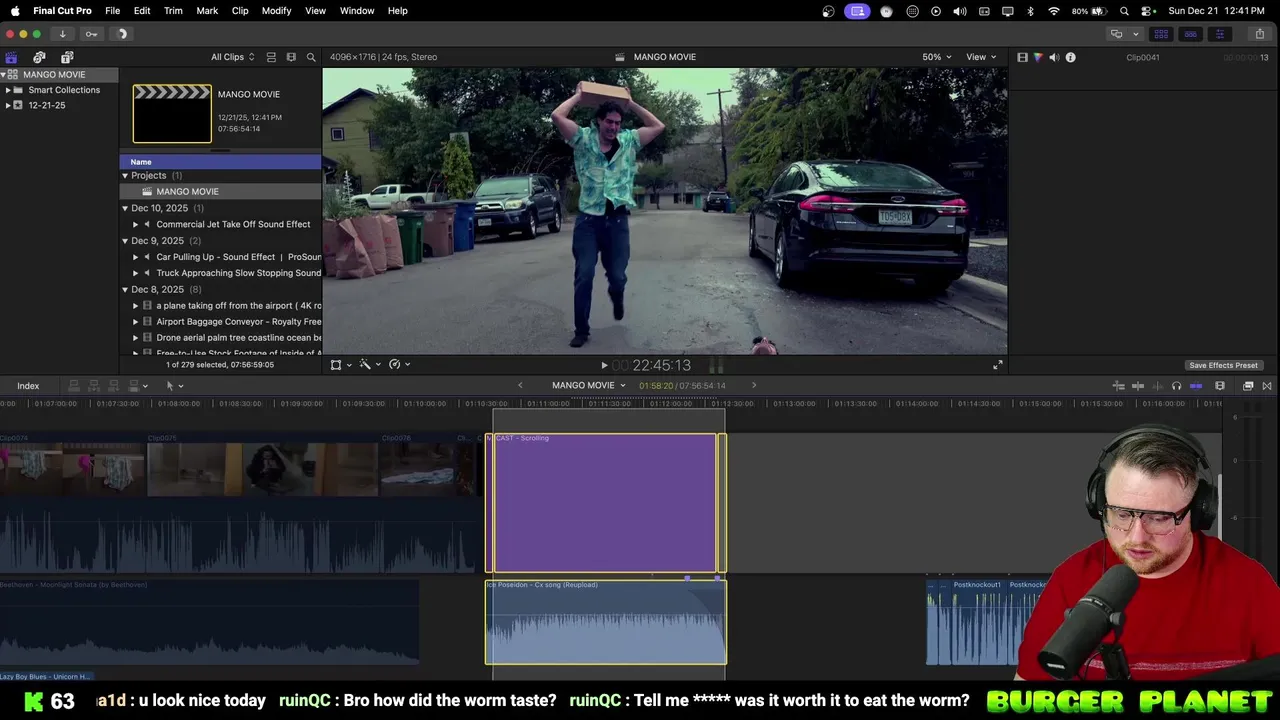Open the overwrite edit options dropdown

coord(137,386)
